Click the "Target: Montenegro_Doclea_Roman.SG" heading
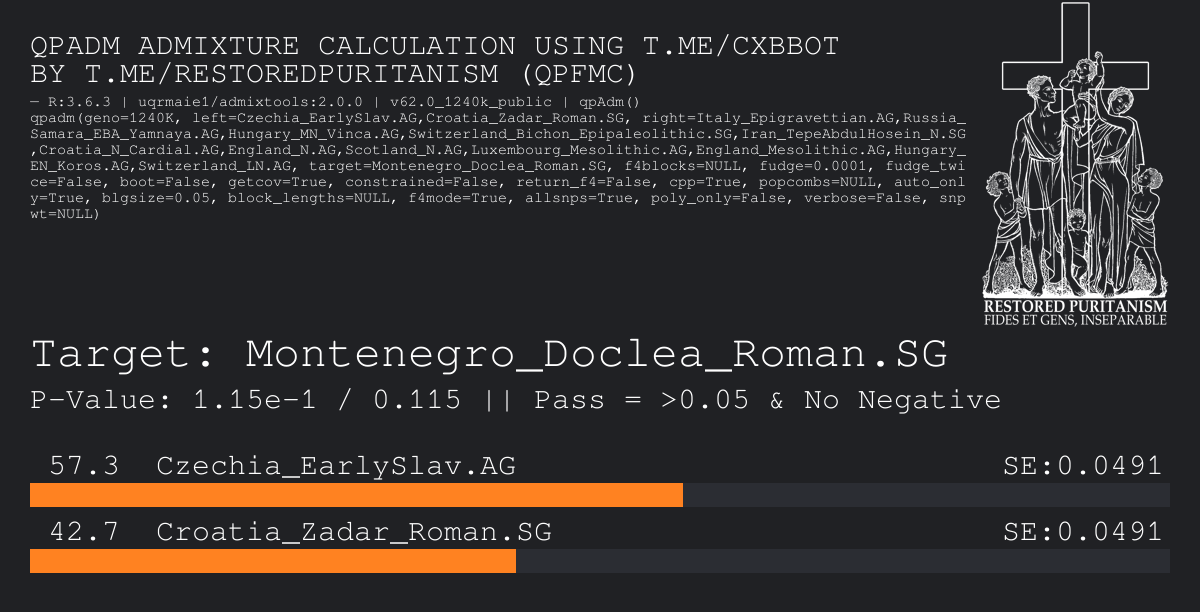Screen dimensions: 1200x612 [489, 354]
